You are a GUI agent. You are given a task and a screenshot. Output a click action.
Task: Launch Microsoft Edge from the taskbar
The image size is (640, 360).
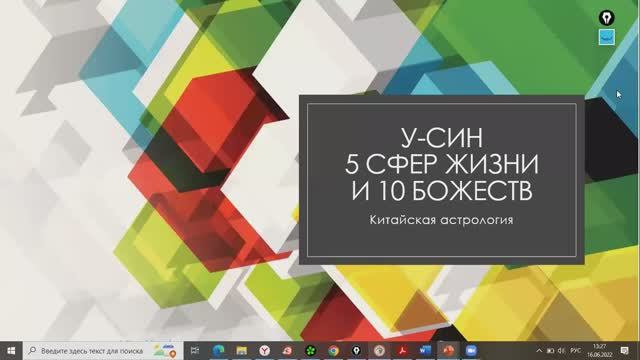tap(218, 351)
